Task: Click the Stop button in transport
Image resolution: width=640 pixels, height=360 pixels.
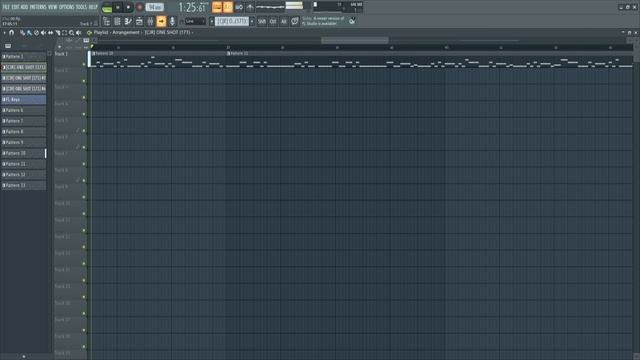Action: [128, 7]
